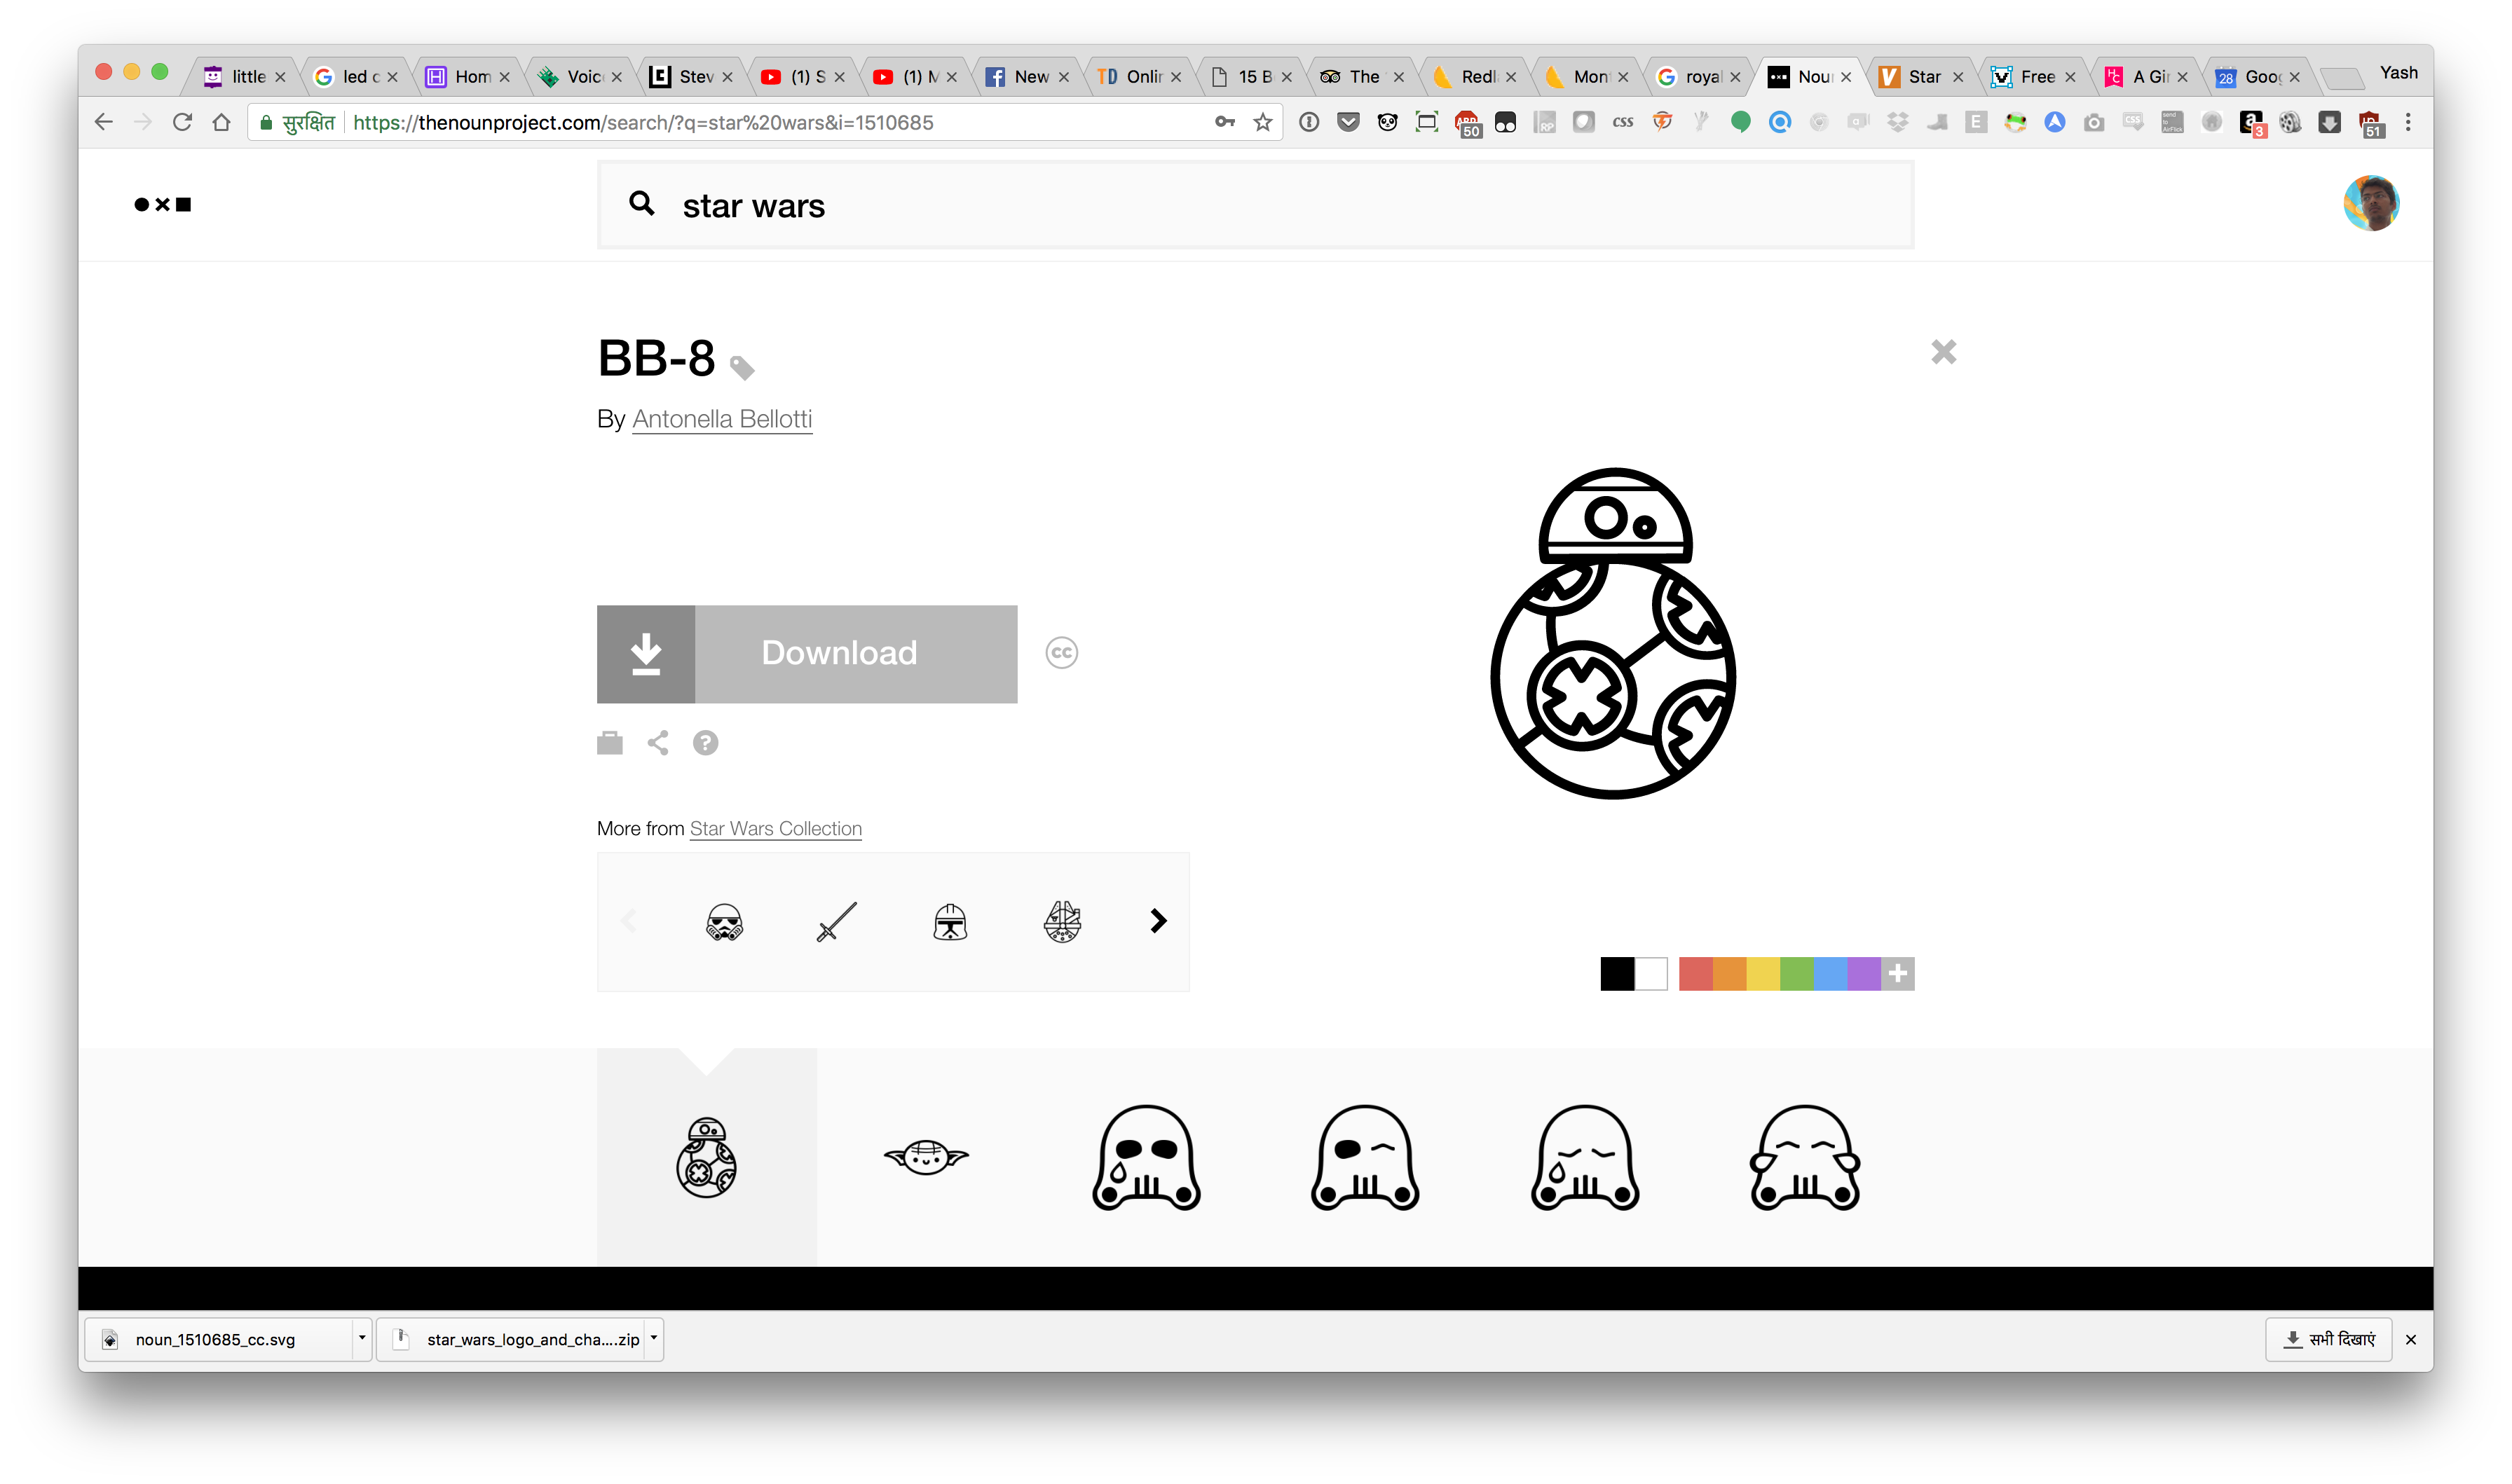Show next collection icons with arrow
The image size is (2512, 1484).
pyautogui.click(x=1158, y=921)
